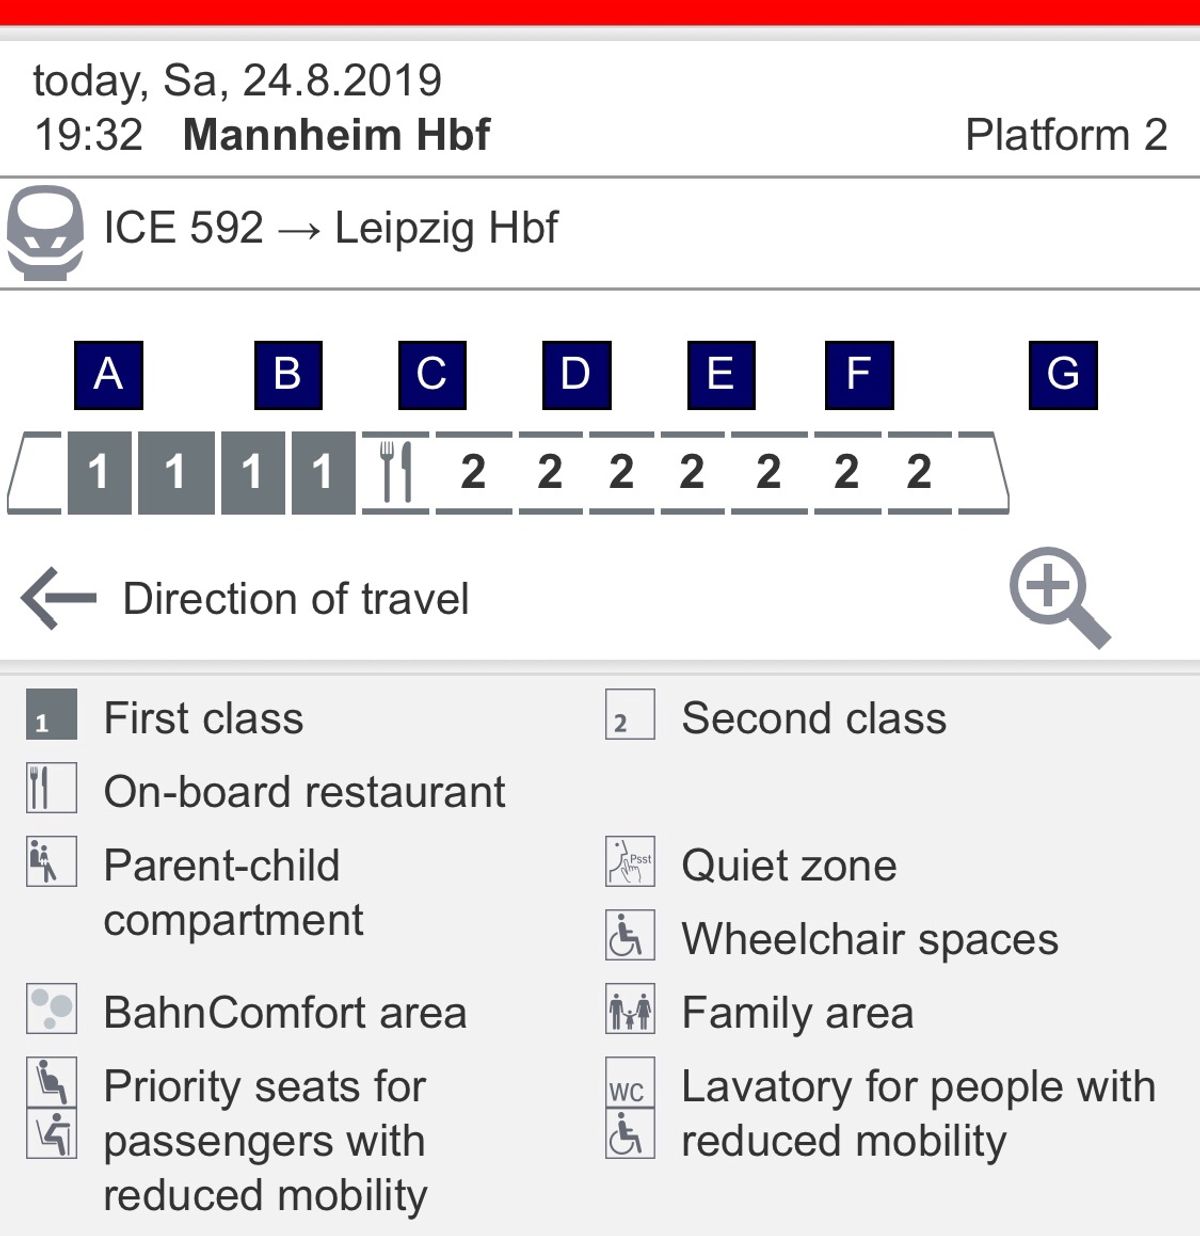Click the Wheelchair spaces legend icon
Viewport: 1200px width, 1236px height.
[x=630, y=936]
